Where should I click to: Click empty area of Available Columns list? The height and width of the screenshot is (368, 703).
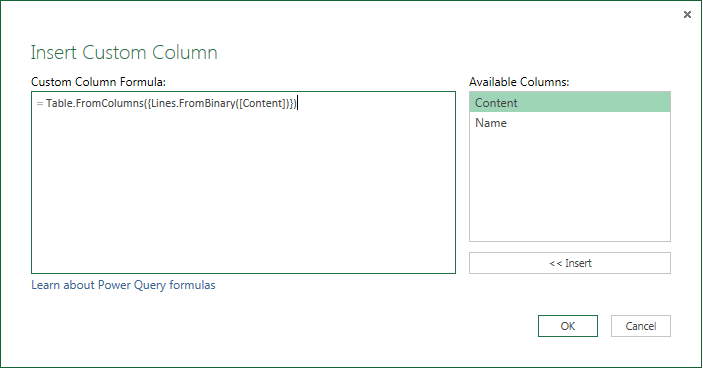point(570,187)
